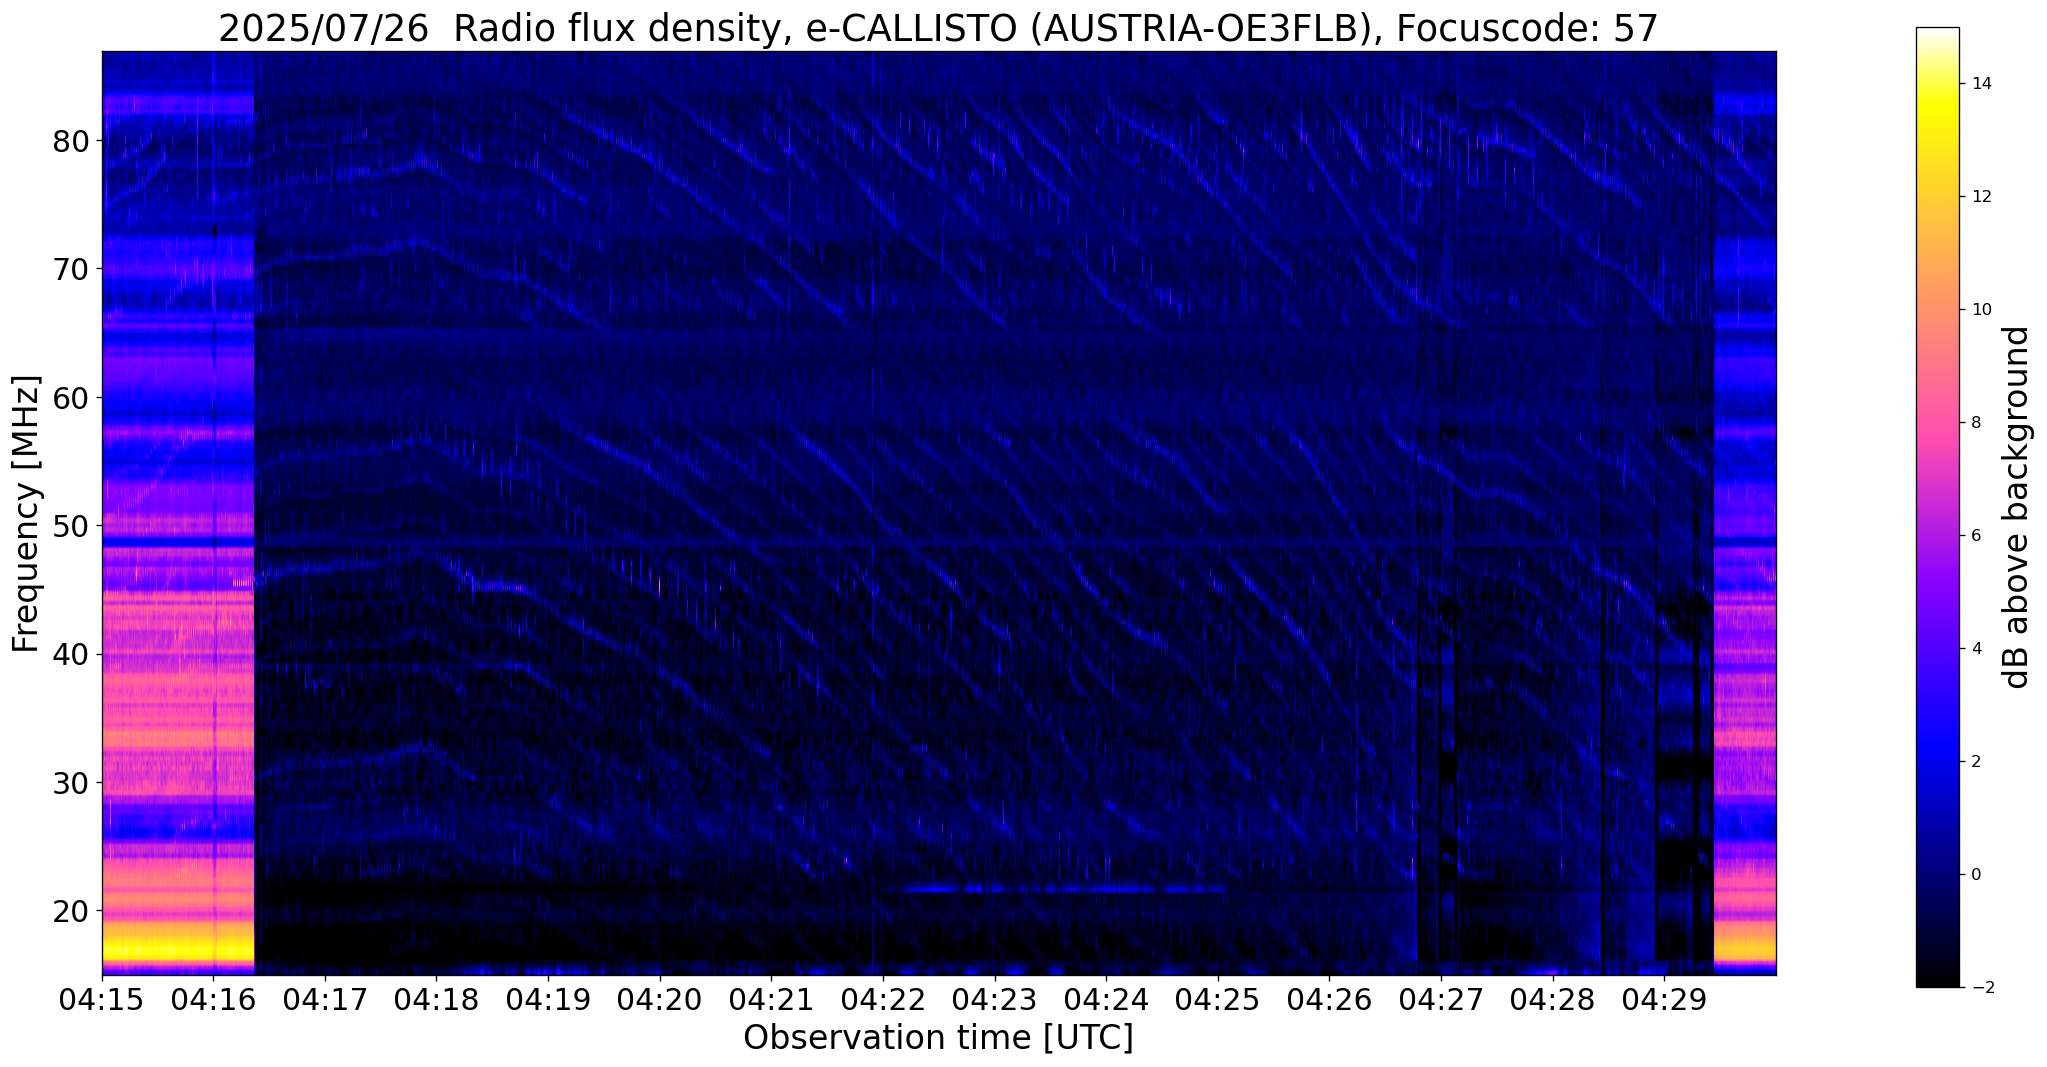This screenshot has height=1067, width=2047.
Task: Click the 04:22 time tick label
Action: pyautogui.click(x=883, y=1000)
